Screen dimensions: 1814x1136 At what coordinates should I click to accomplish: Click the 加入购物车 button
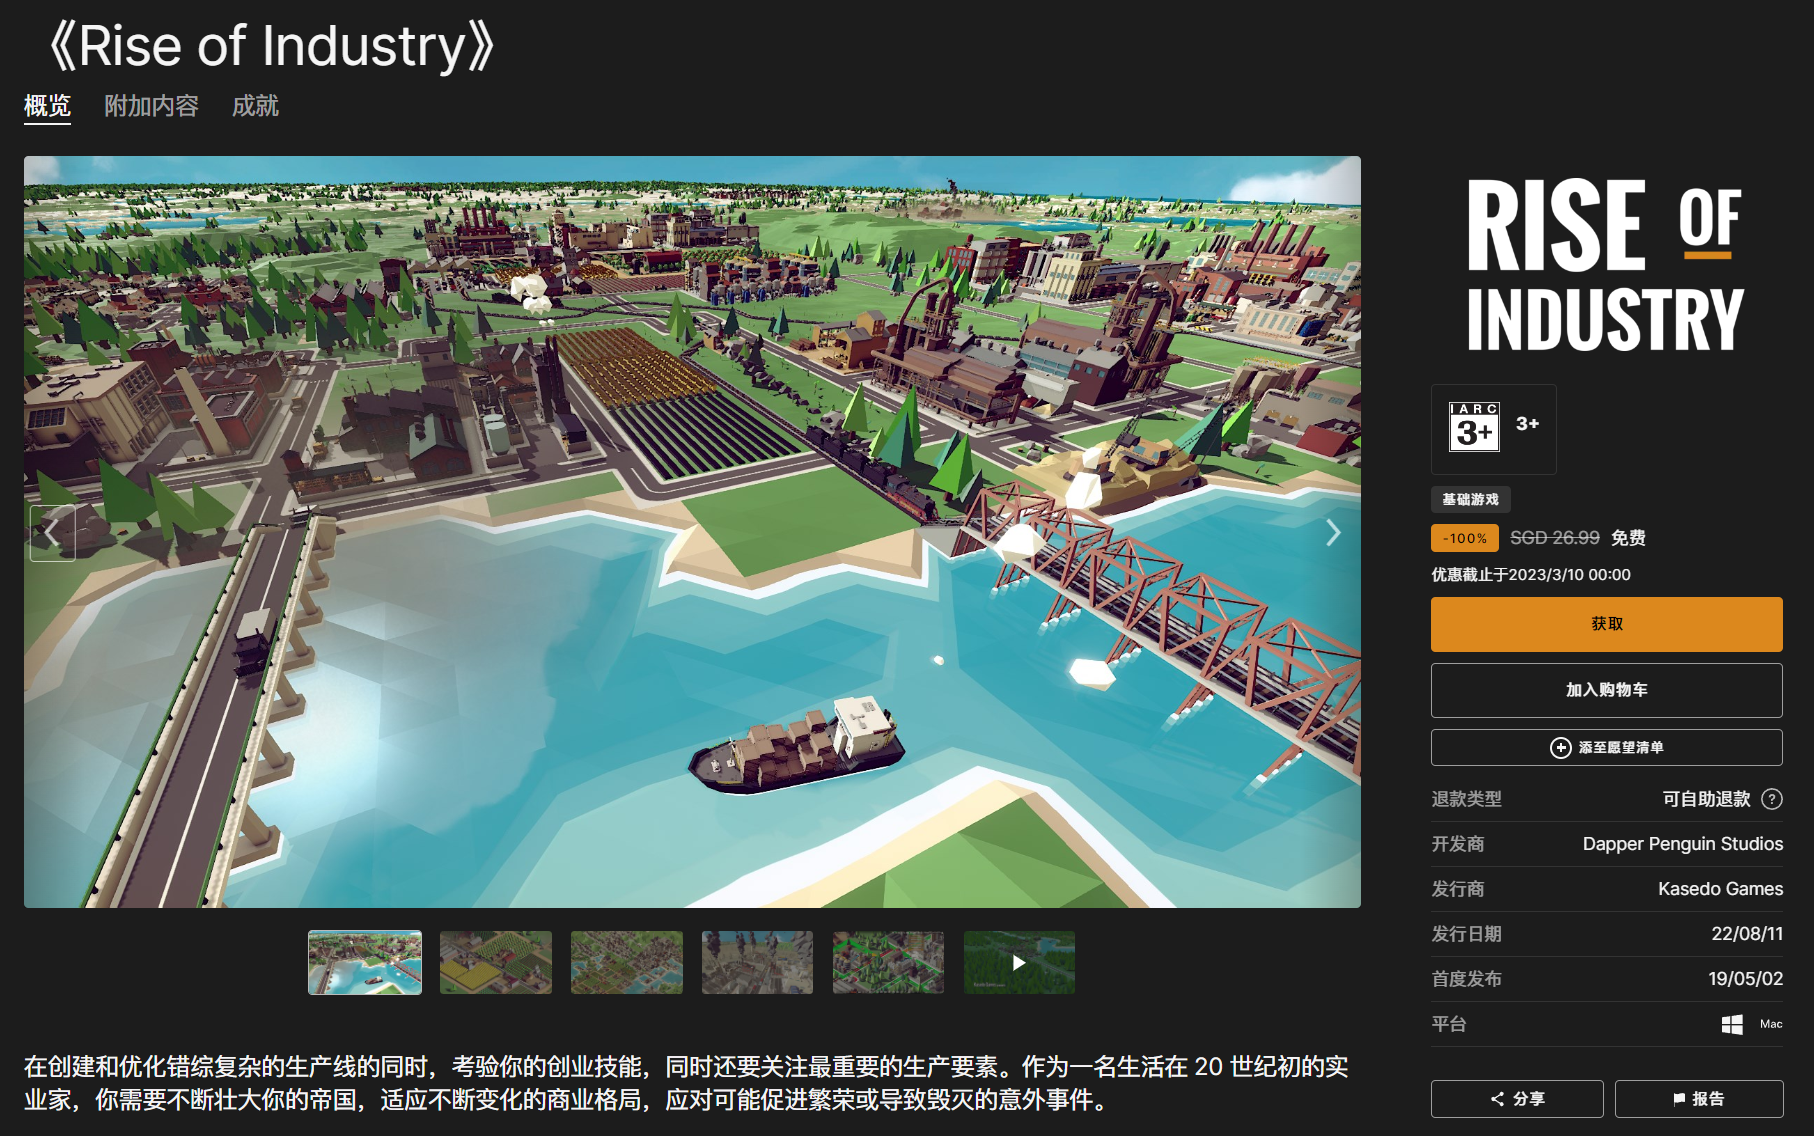1606,690
